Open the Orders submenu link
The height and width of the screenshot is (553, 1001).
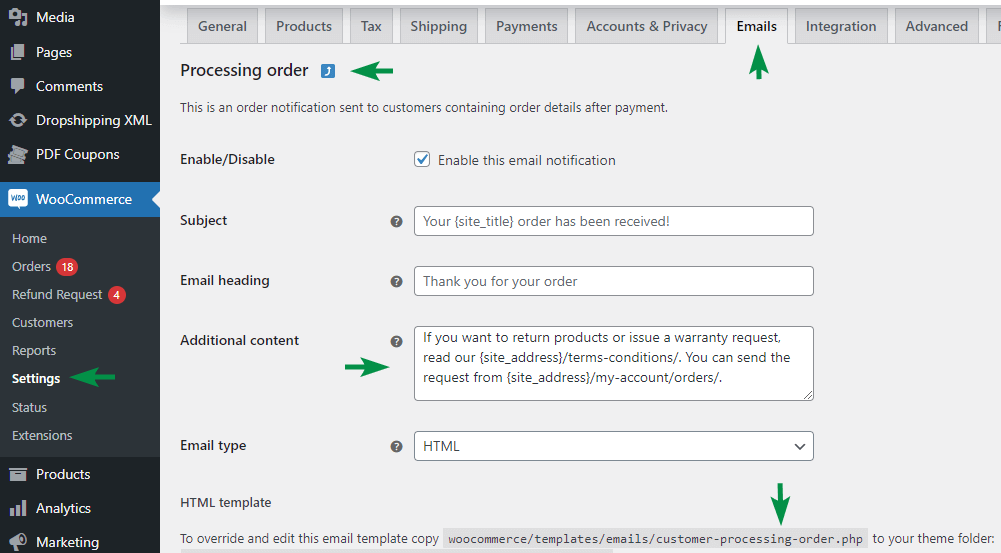[x=31, y=266]
